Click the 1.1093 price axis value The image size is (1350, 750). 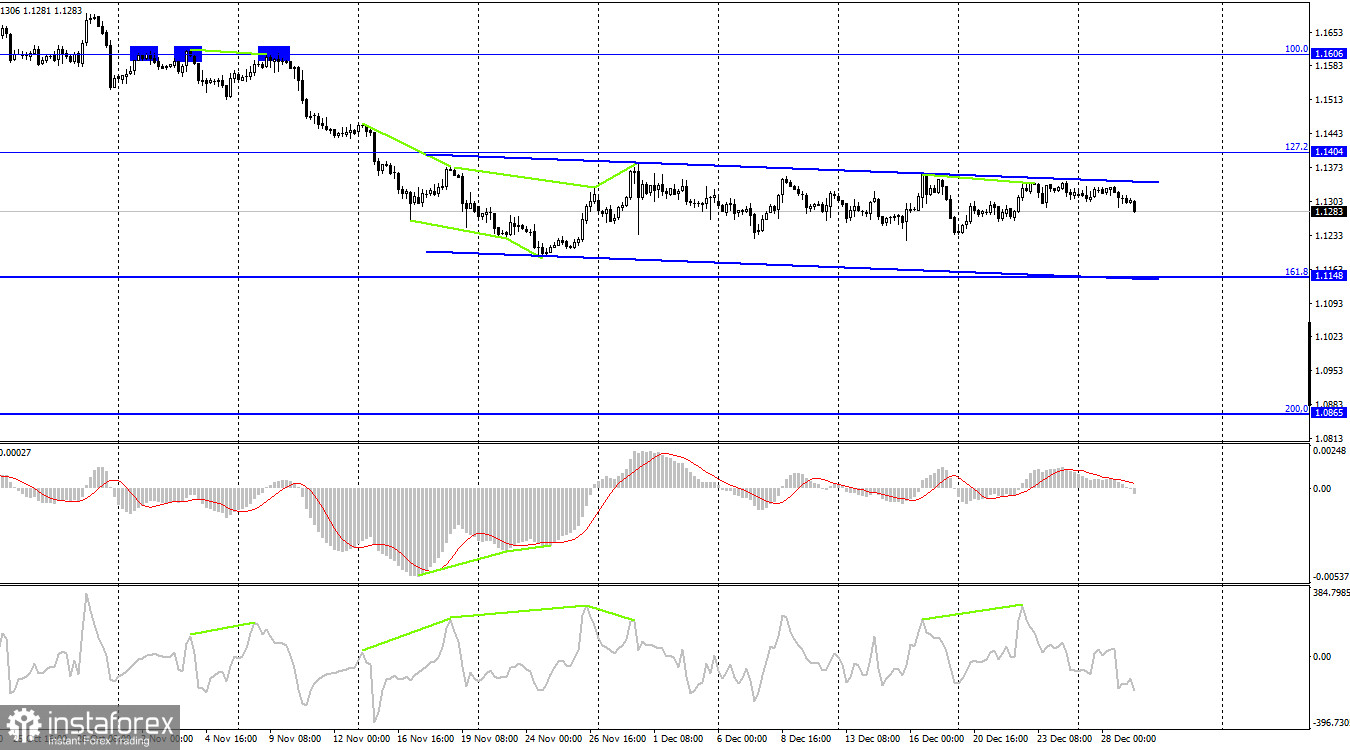(x=1330, y=303)
